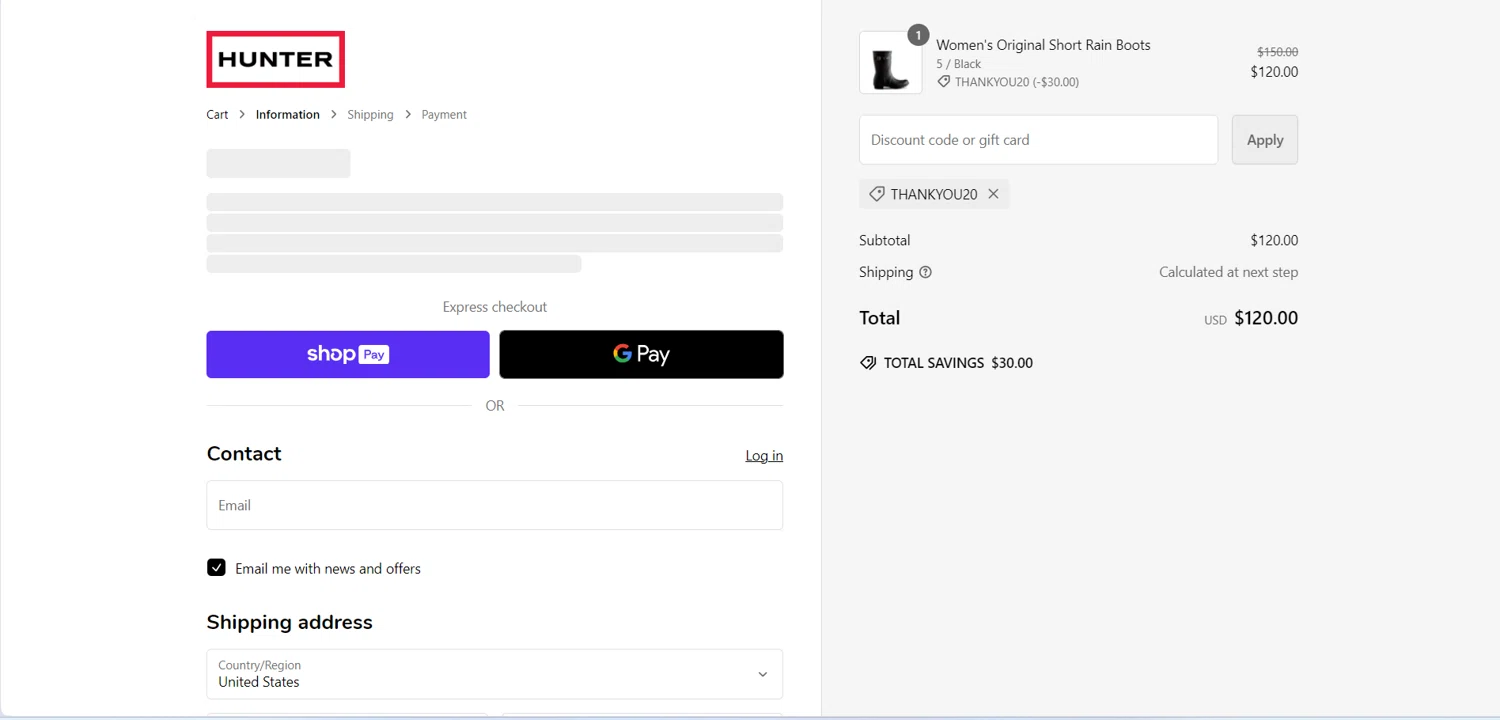Viewport: 1500px width, 720px height.
Task: Click the 5 / Black variant text
Action: point(958,64)
